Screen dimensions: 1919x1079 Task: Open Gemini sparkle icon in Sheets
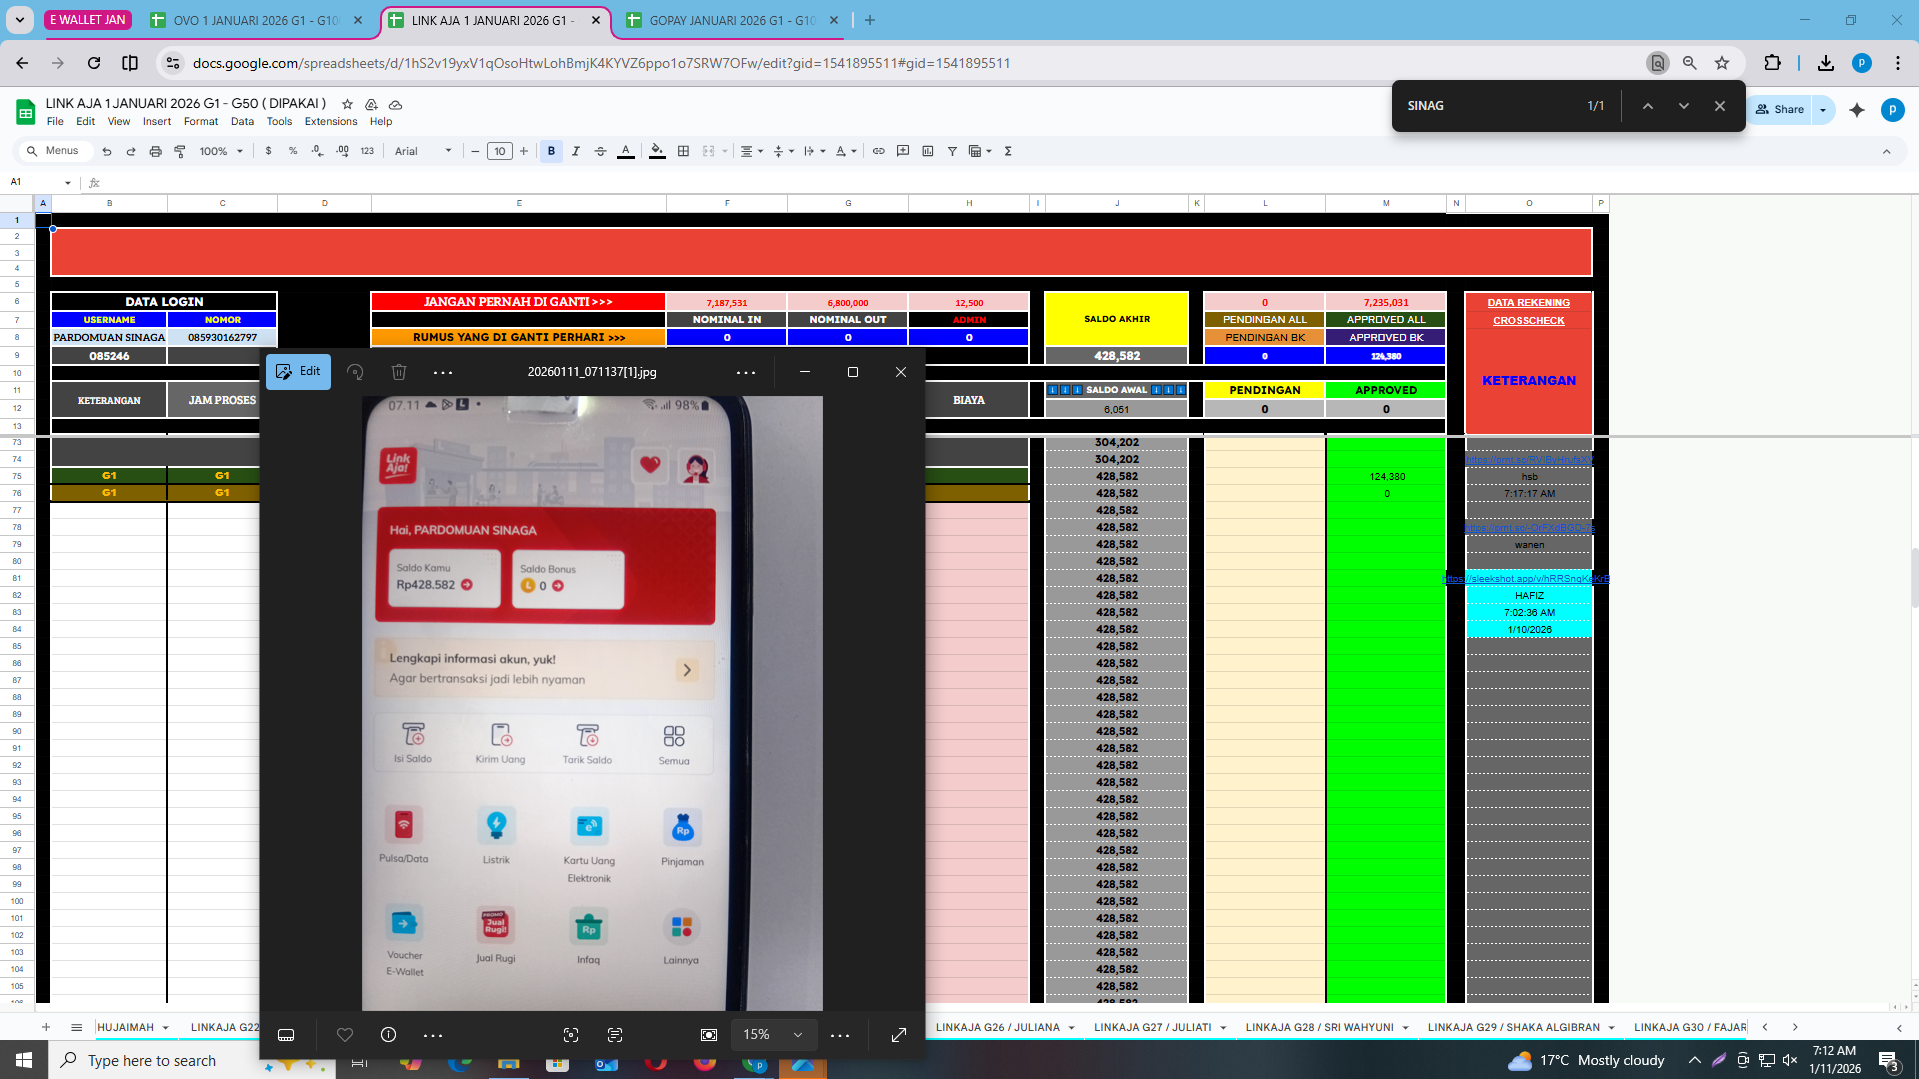(1857, 110)
